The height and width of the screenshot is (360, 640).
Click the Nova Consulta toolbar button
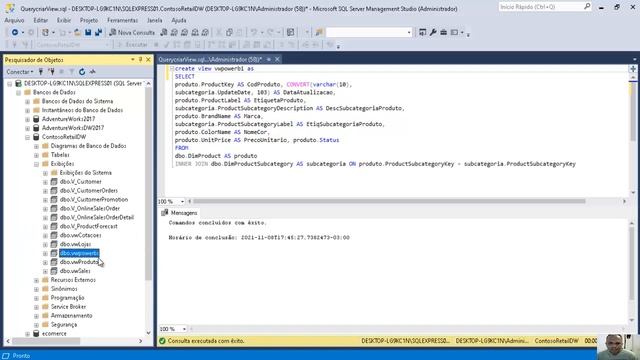[133, 32]
